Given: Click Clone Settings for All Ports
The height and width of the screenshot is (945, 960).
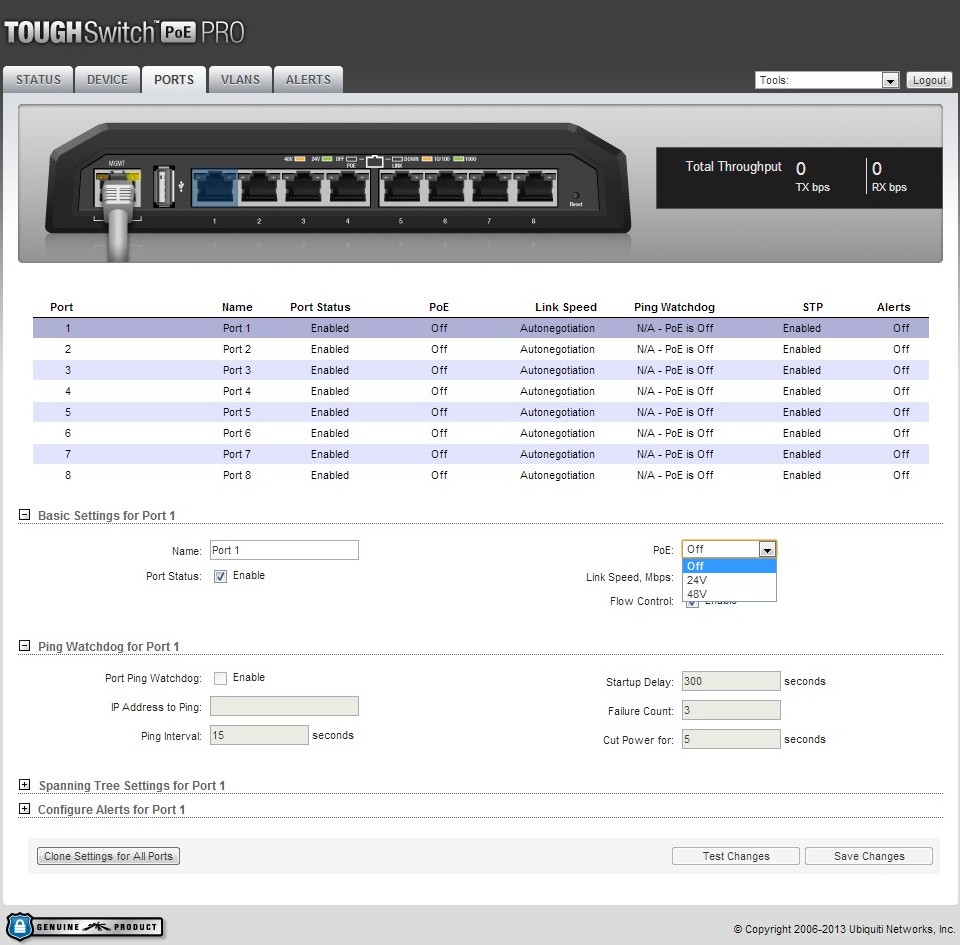Looking at the screenshot, I should pos(108,856).
